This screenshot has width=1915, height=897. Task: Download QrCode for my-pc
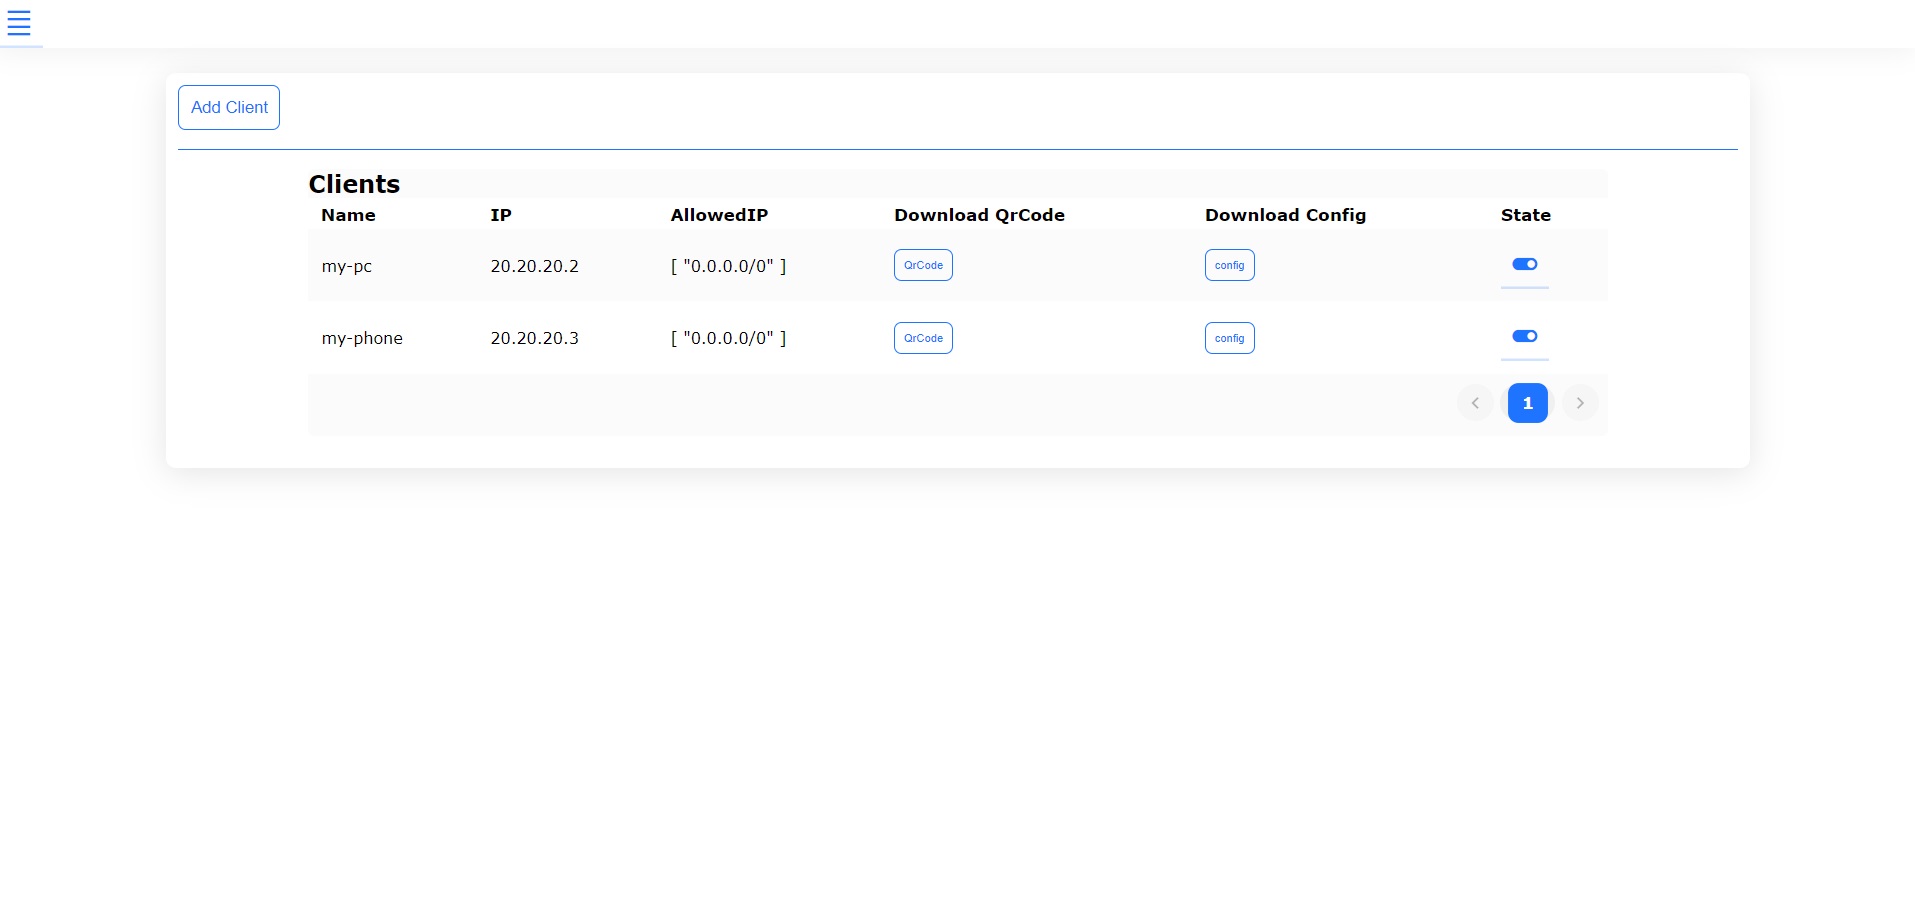(x=923, y=265)
